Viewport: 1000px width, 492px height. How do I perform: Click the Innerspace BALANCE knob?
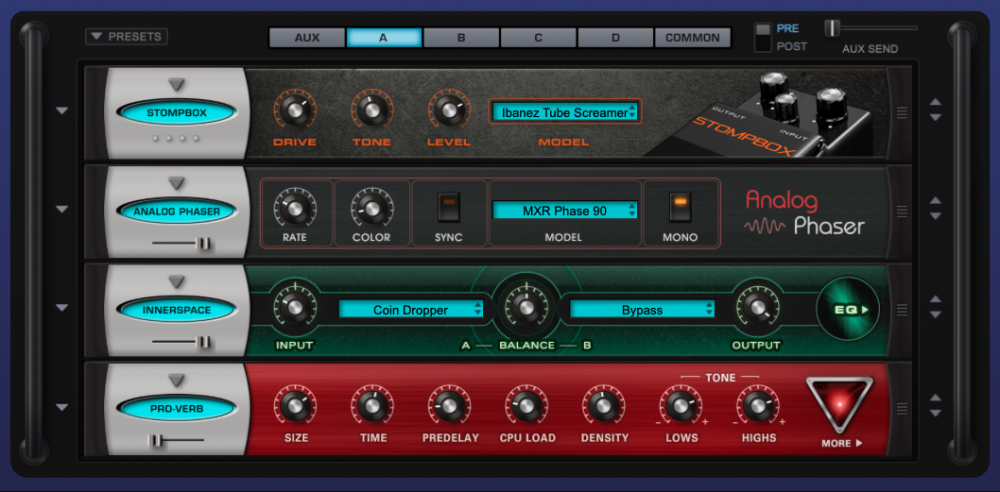[x=526, y=307]
